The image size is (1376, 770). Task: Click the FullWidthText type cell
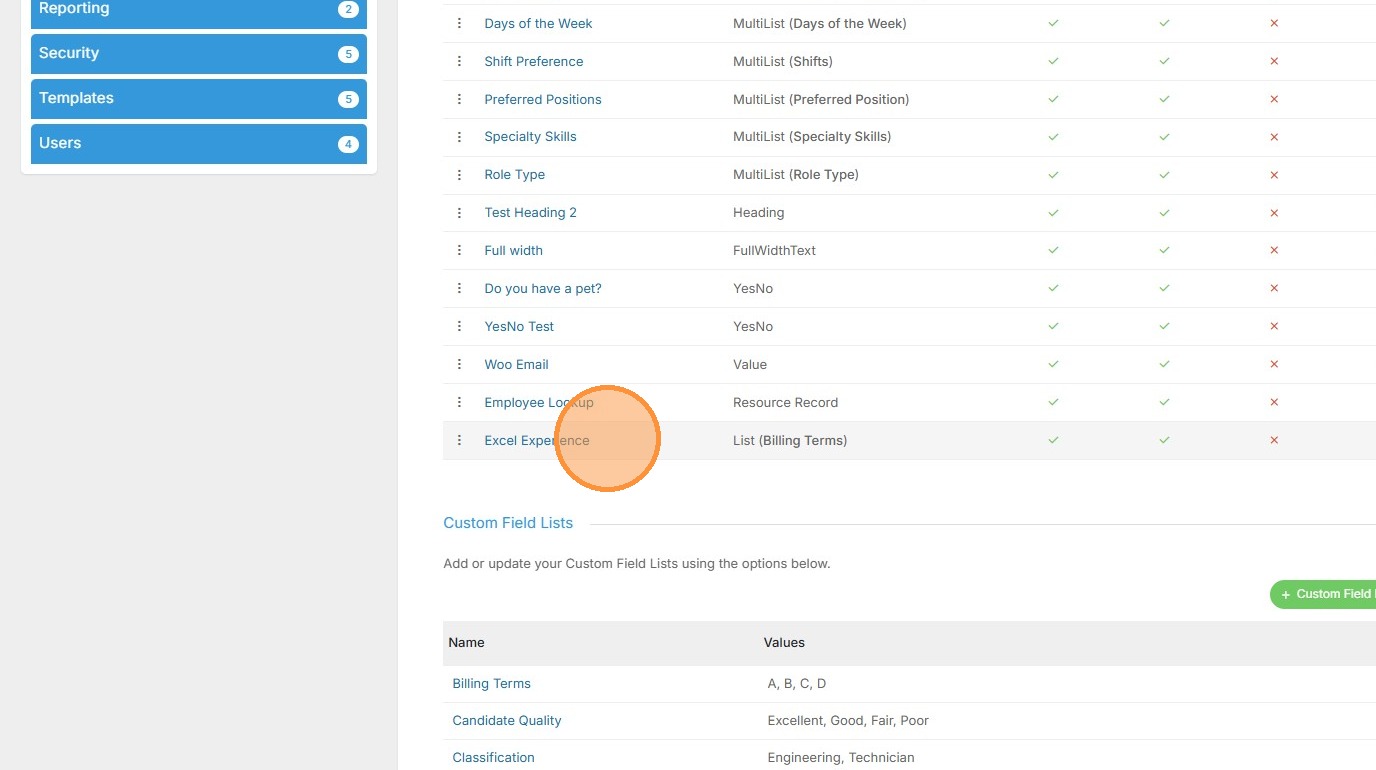[774, 251]
